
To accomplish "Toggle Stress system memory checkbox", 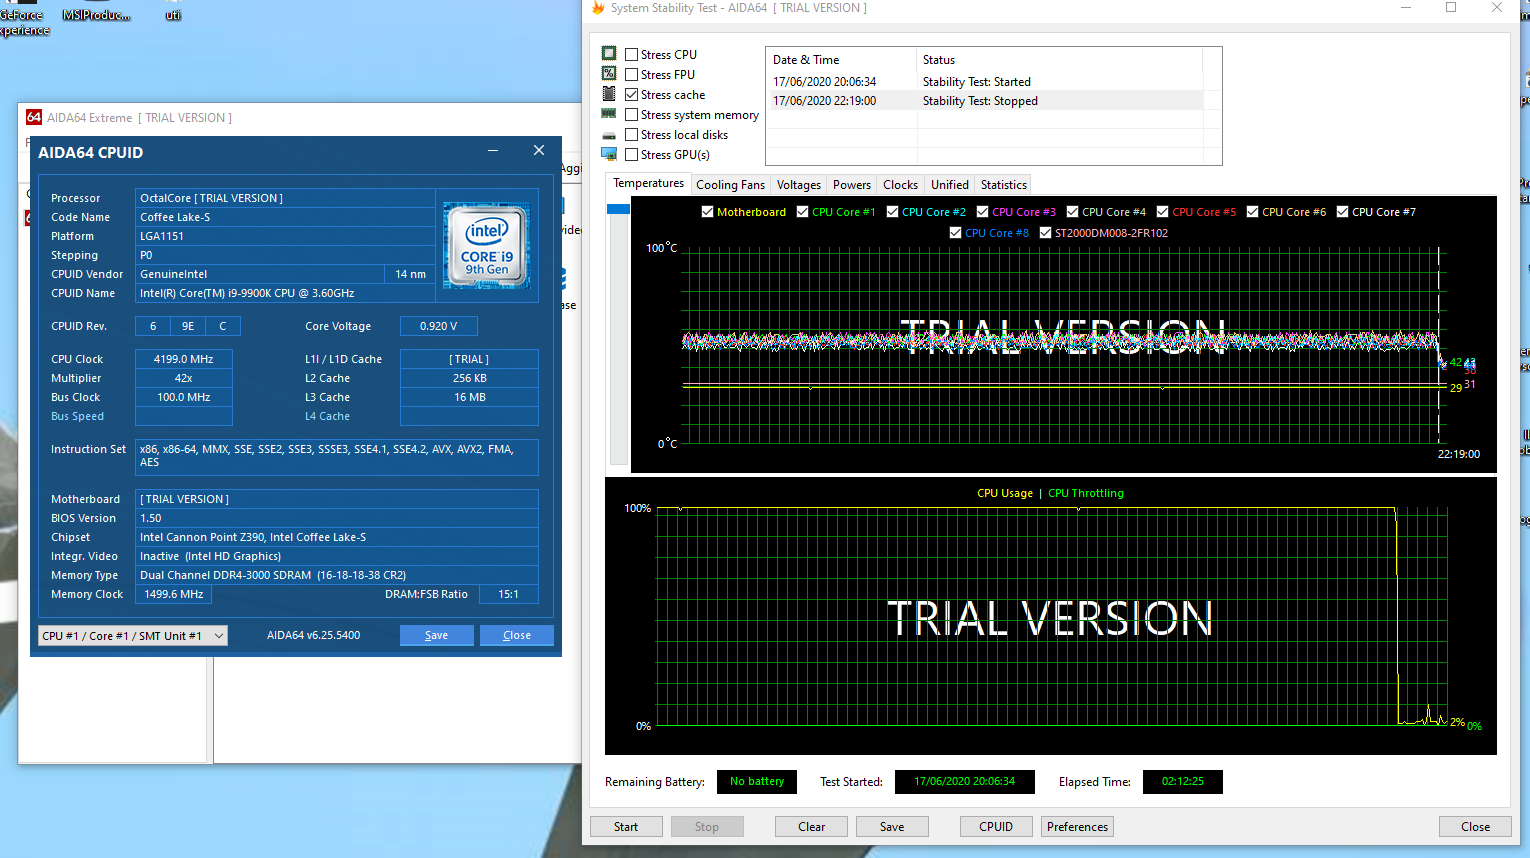I will point(632,115).
